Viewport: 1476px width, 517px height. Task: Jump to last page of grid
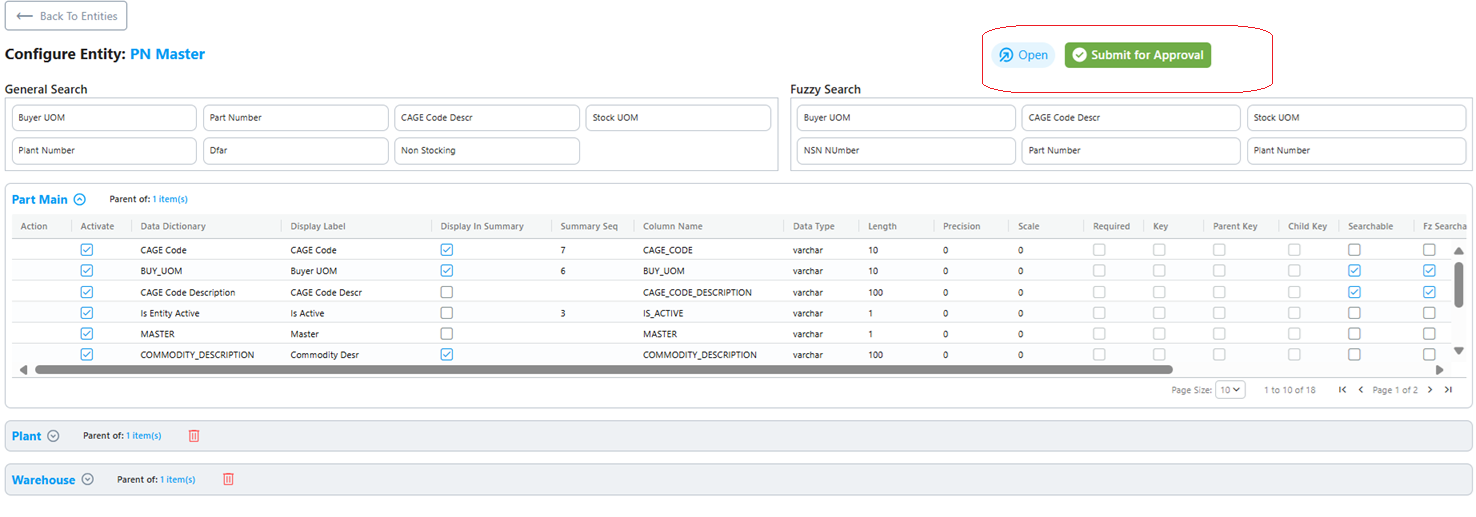click(x=1448, y=390)
